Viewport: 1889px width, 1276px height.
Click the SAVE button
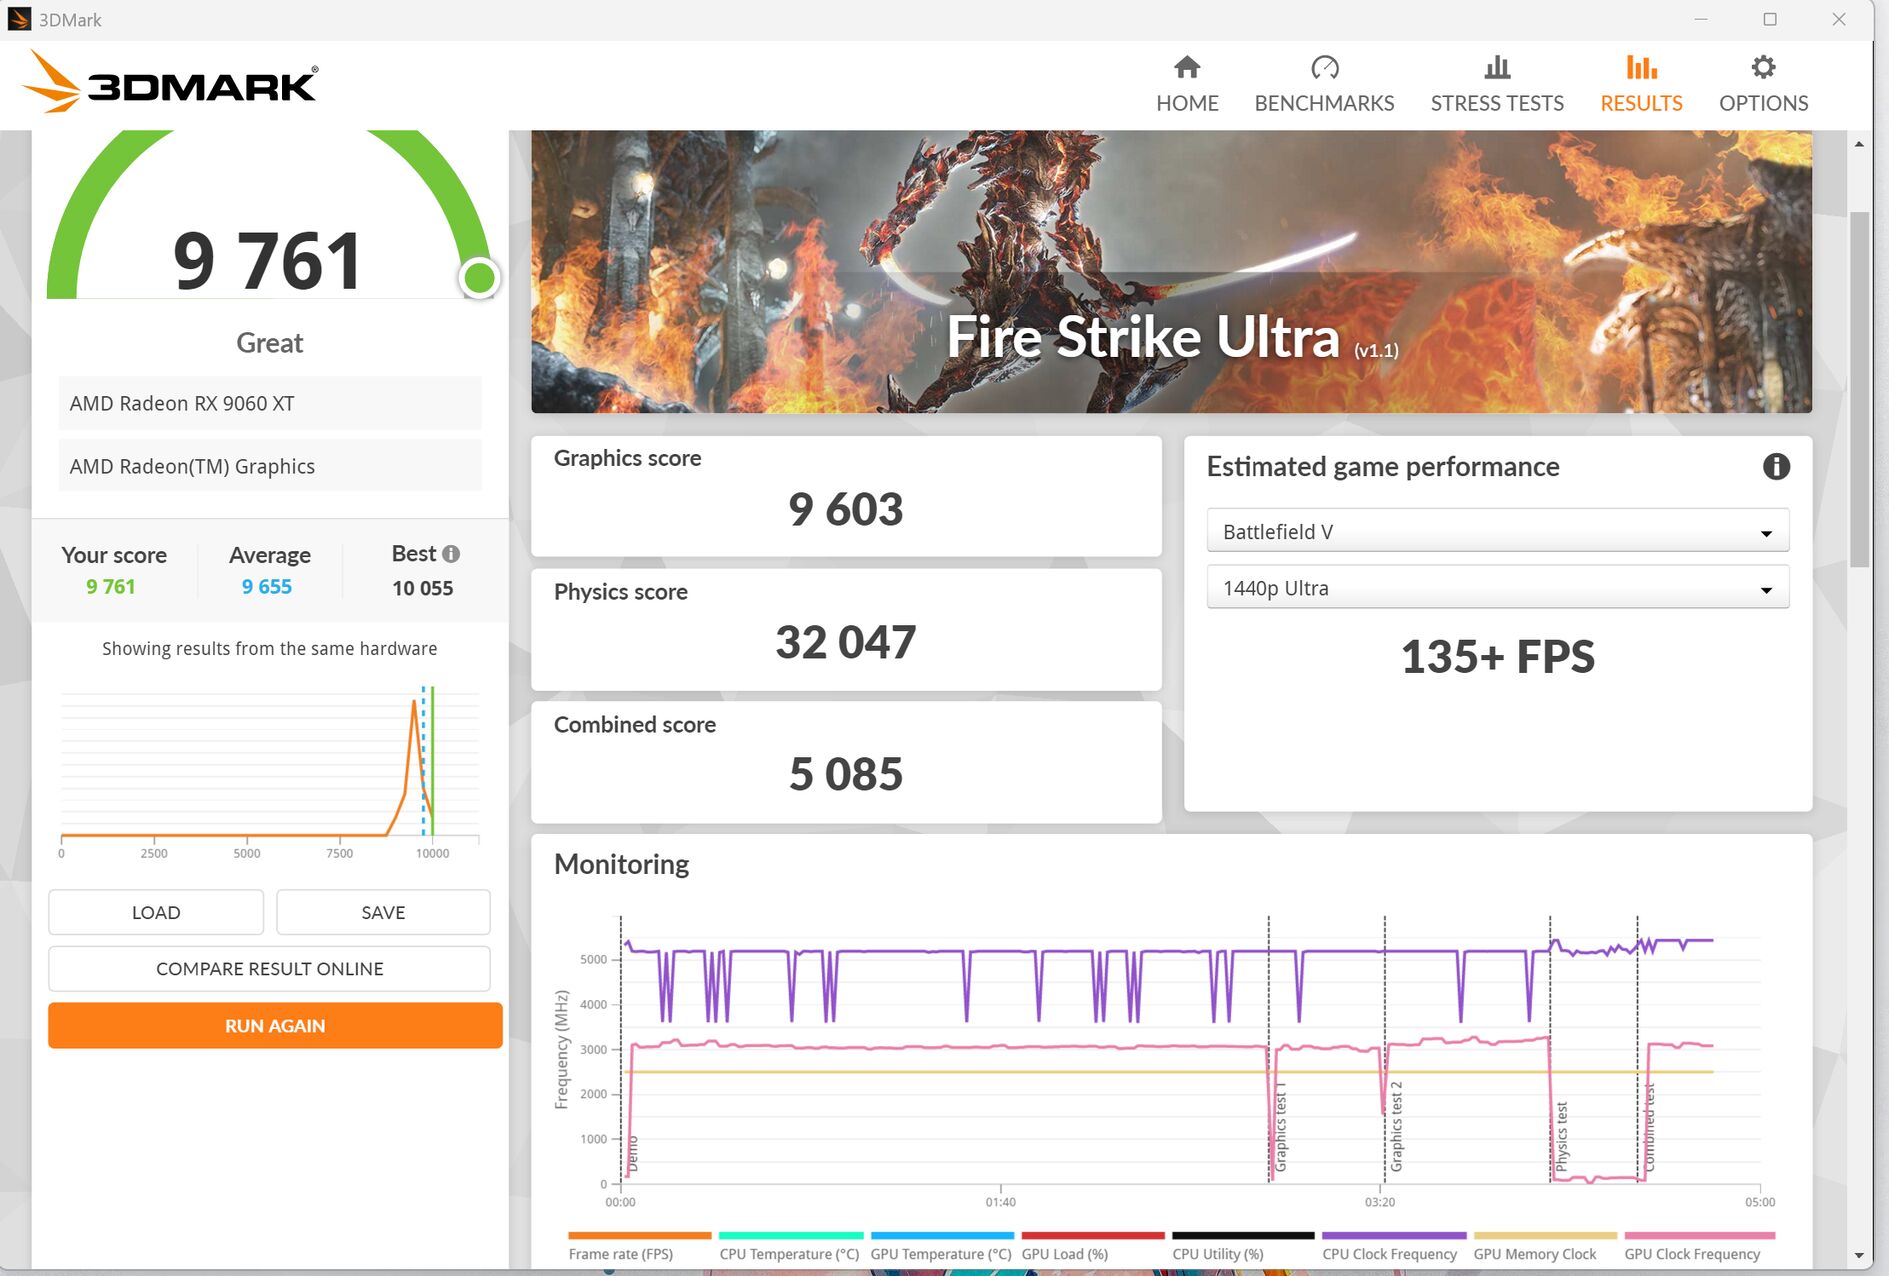(x=383, y=912)
